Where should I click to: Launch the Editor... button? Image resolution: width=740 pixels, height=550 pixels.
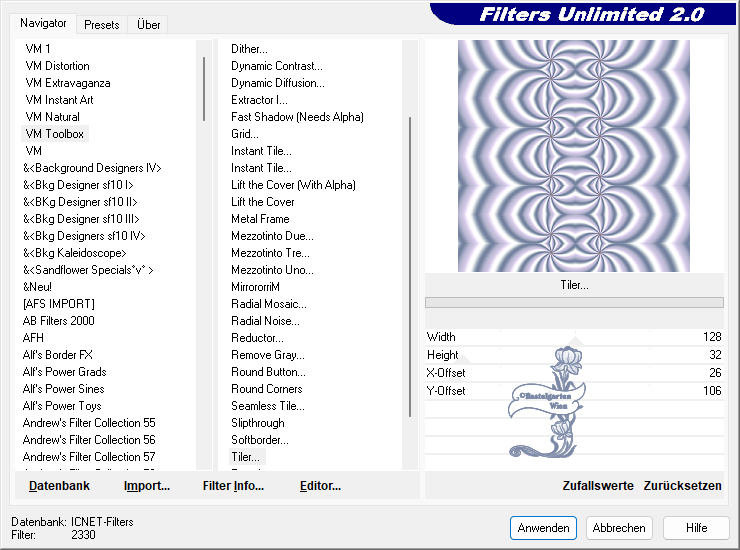point(320,486)
